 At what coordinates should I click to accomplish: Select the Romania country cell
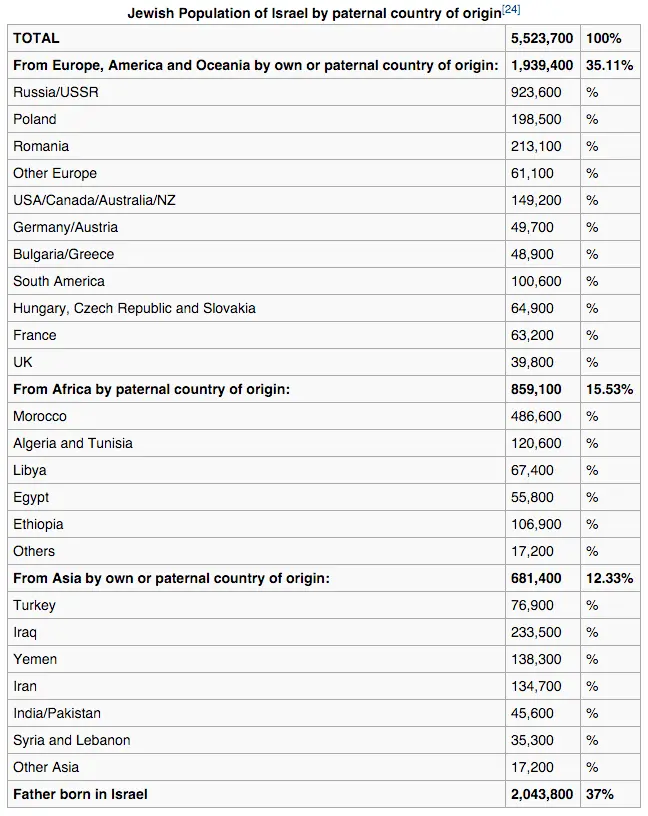point(41,146)
